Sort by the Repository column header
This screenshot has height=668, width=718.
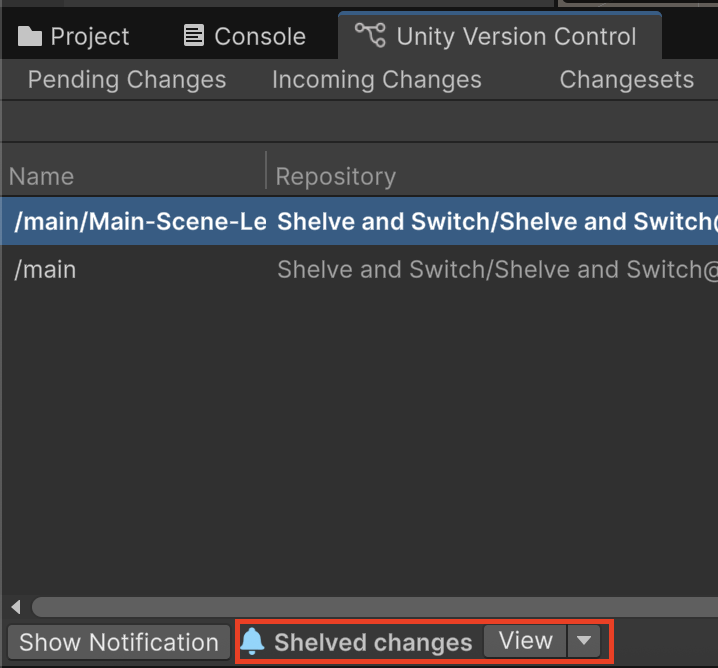point(336,177)
